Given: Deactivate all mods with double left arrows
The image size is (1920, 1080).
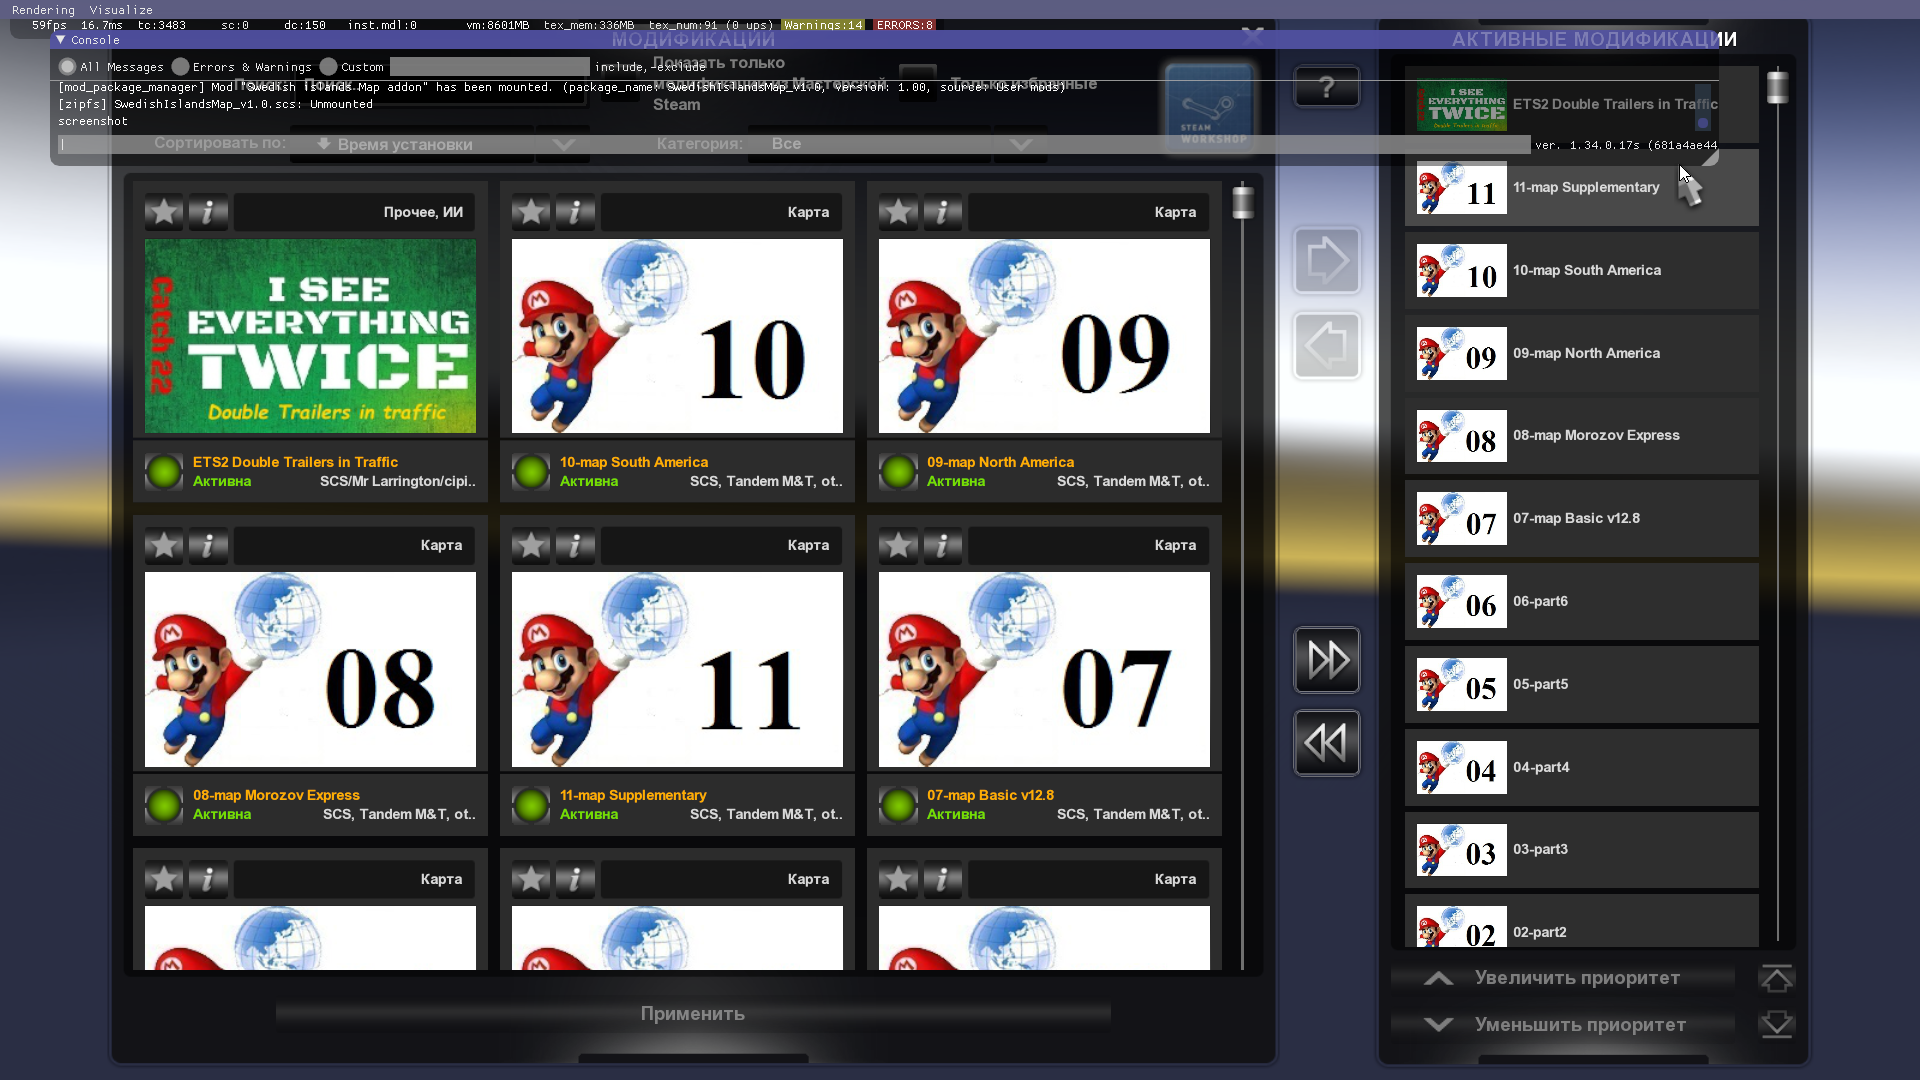Looking at the screenshot, I should (x=1327, y=743).
